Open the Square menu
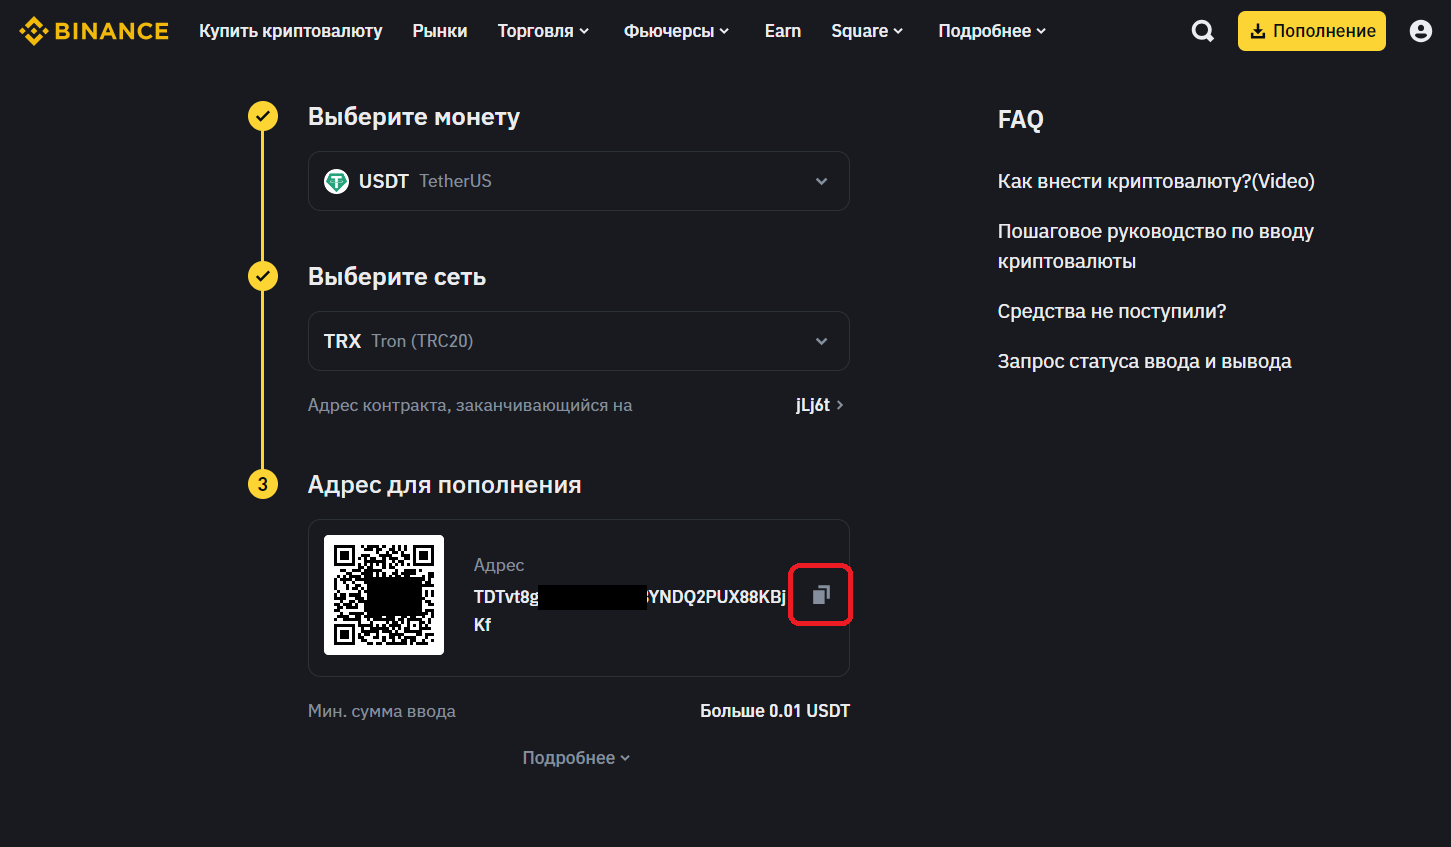Screen dimensions: 1451x847 (x=867, y=31)
